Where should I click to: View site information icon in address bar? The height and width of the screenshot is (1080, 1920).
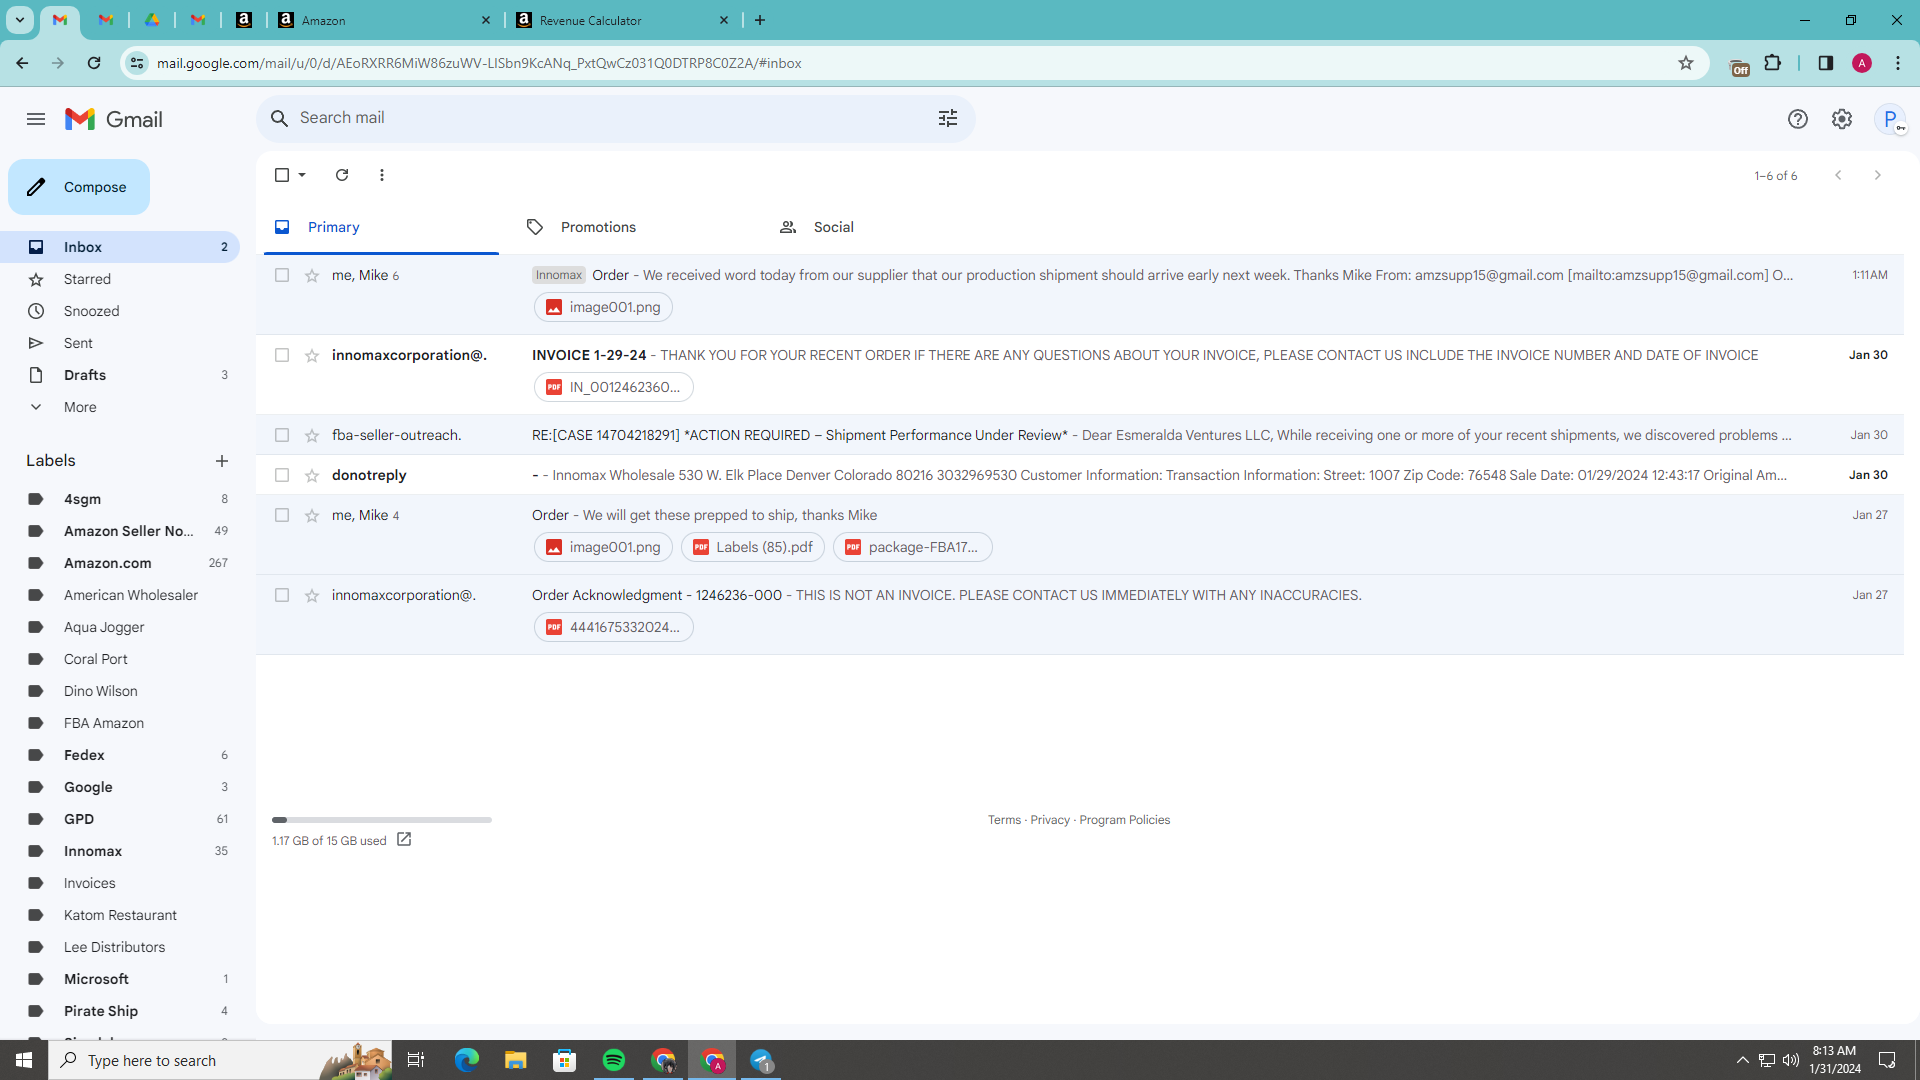click(x=137, y=63)
